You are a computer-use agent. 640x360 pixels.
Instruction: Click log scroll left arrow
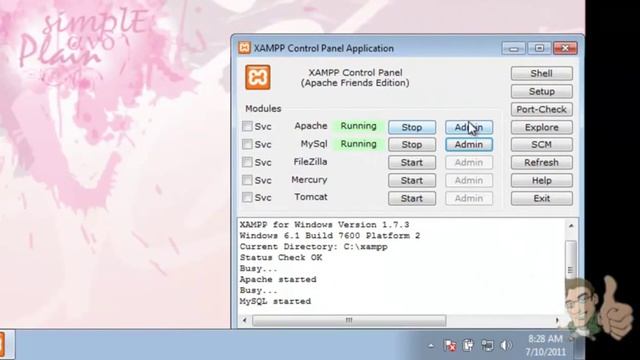pyautogui.click(x=244, y=320)
